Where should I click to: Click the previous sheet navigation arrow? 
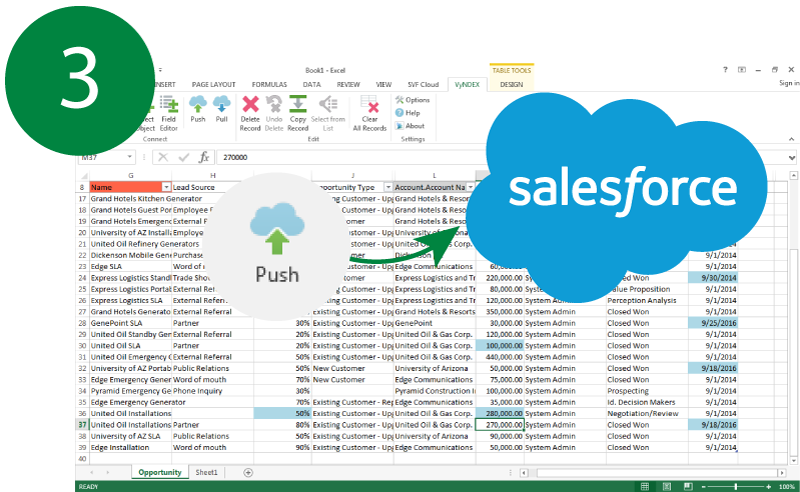point(92,473)
